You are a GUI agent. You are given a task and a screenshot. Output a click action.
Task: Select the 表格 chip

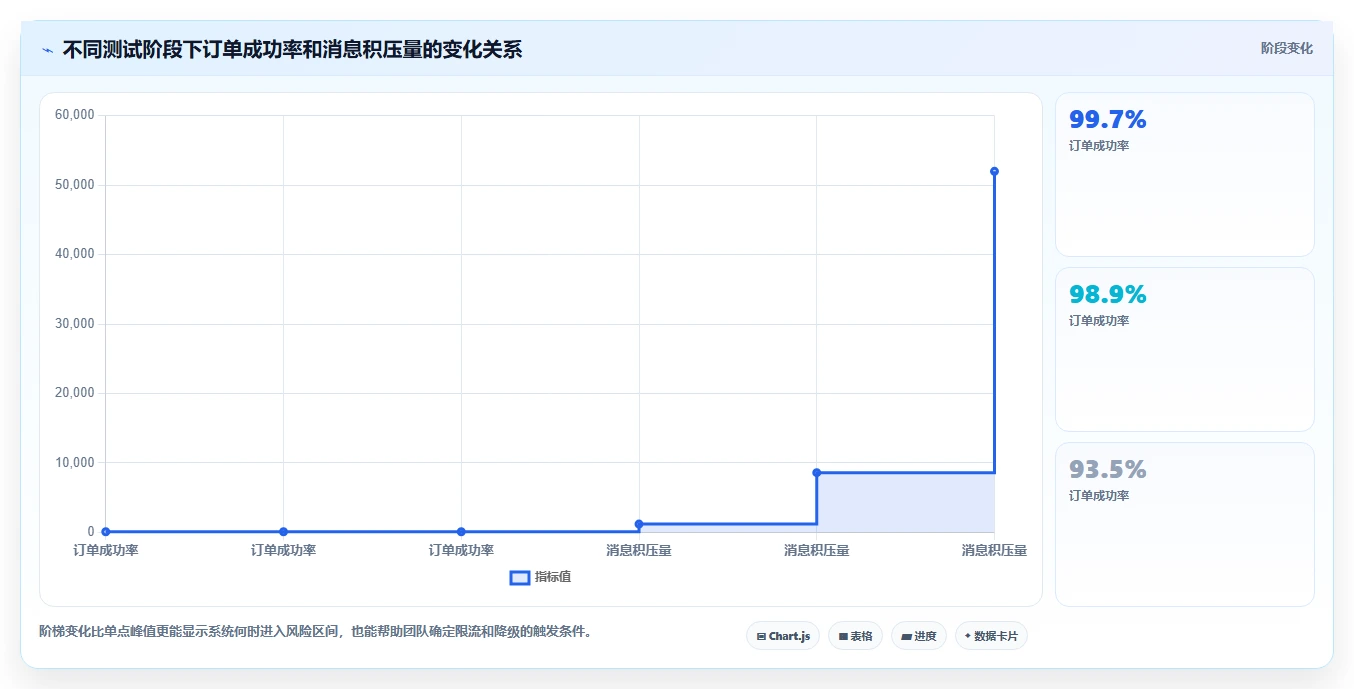pyautogui.click(x=855, y=636)
